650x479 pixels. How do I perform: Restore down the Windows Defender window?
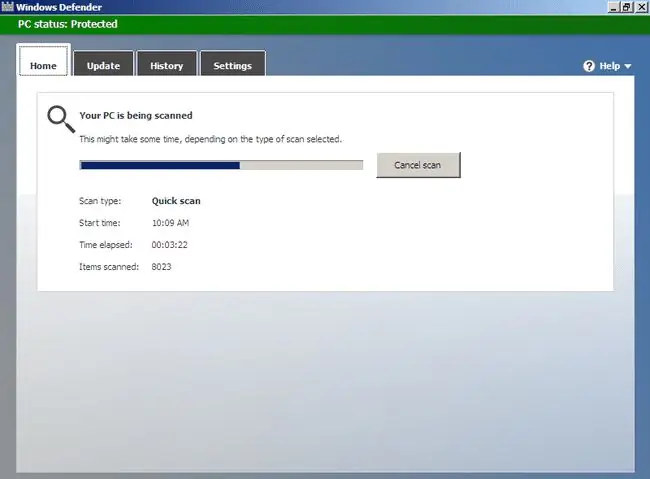pos(626,7)
